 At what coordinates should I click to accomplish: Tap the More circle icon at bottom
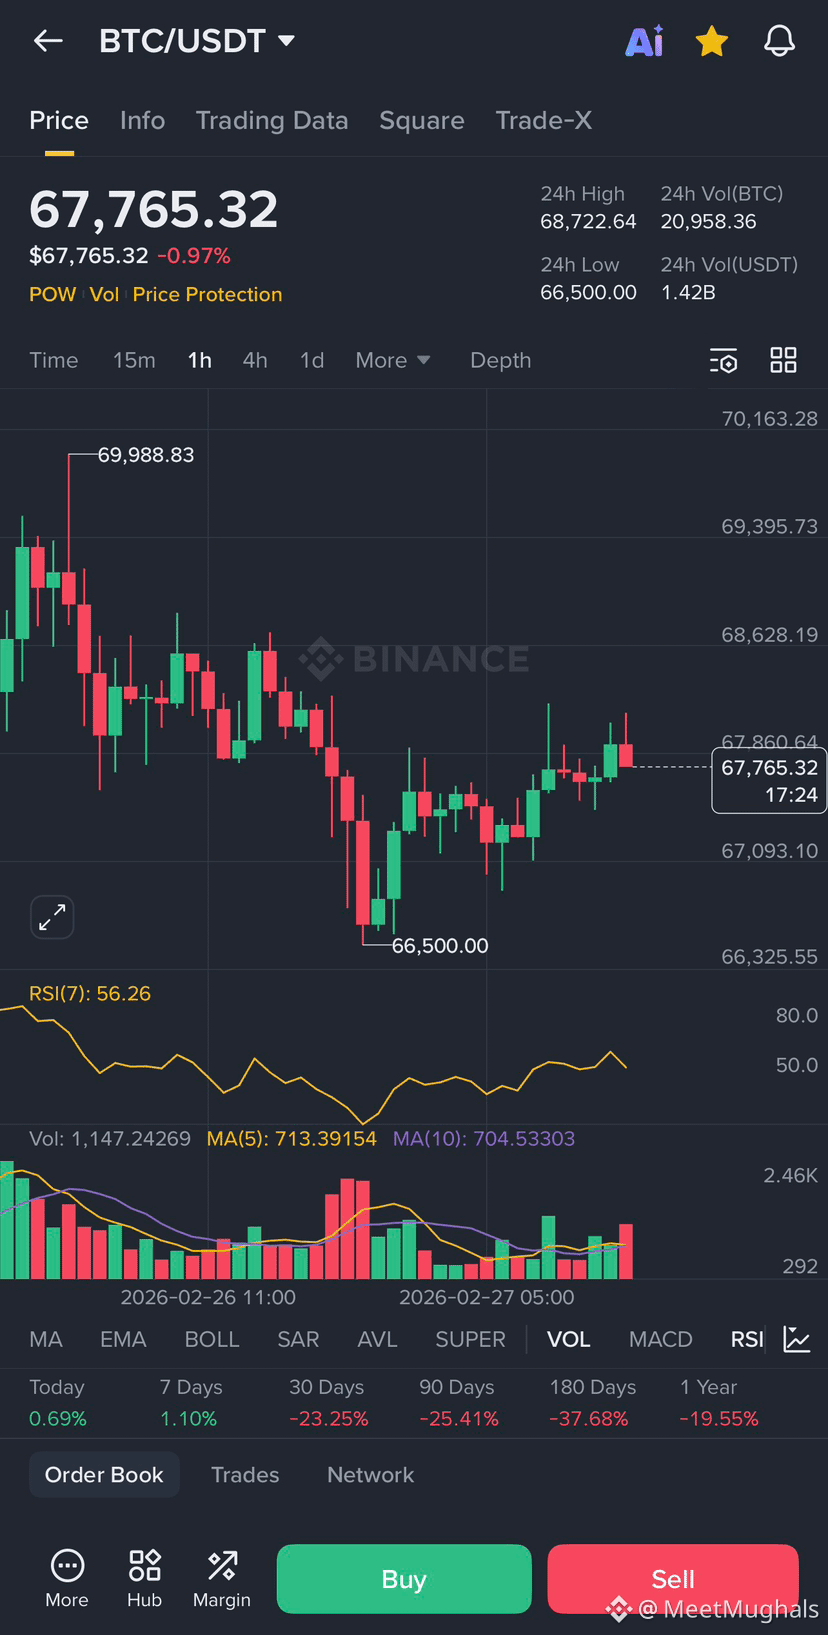coord(67,1578)
